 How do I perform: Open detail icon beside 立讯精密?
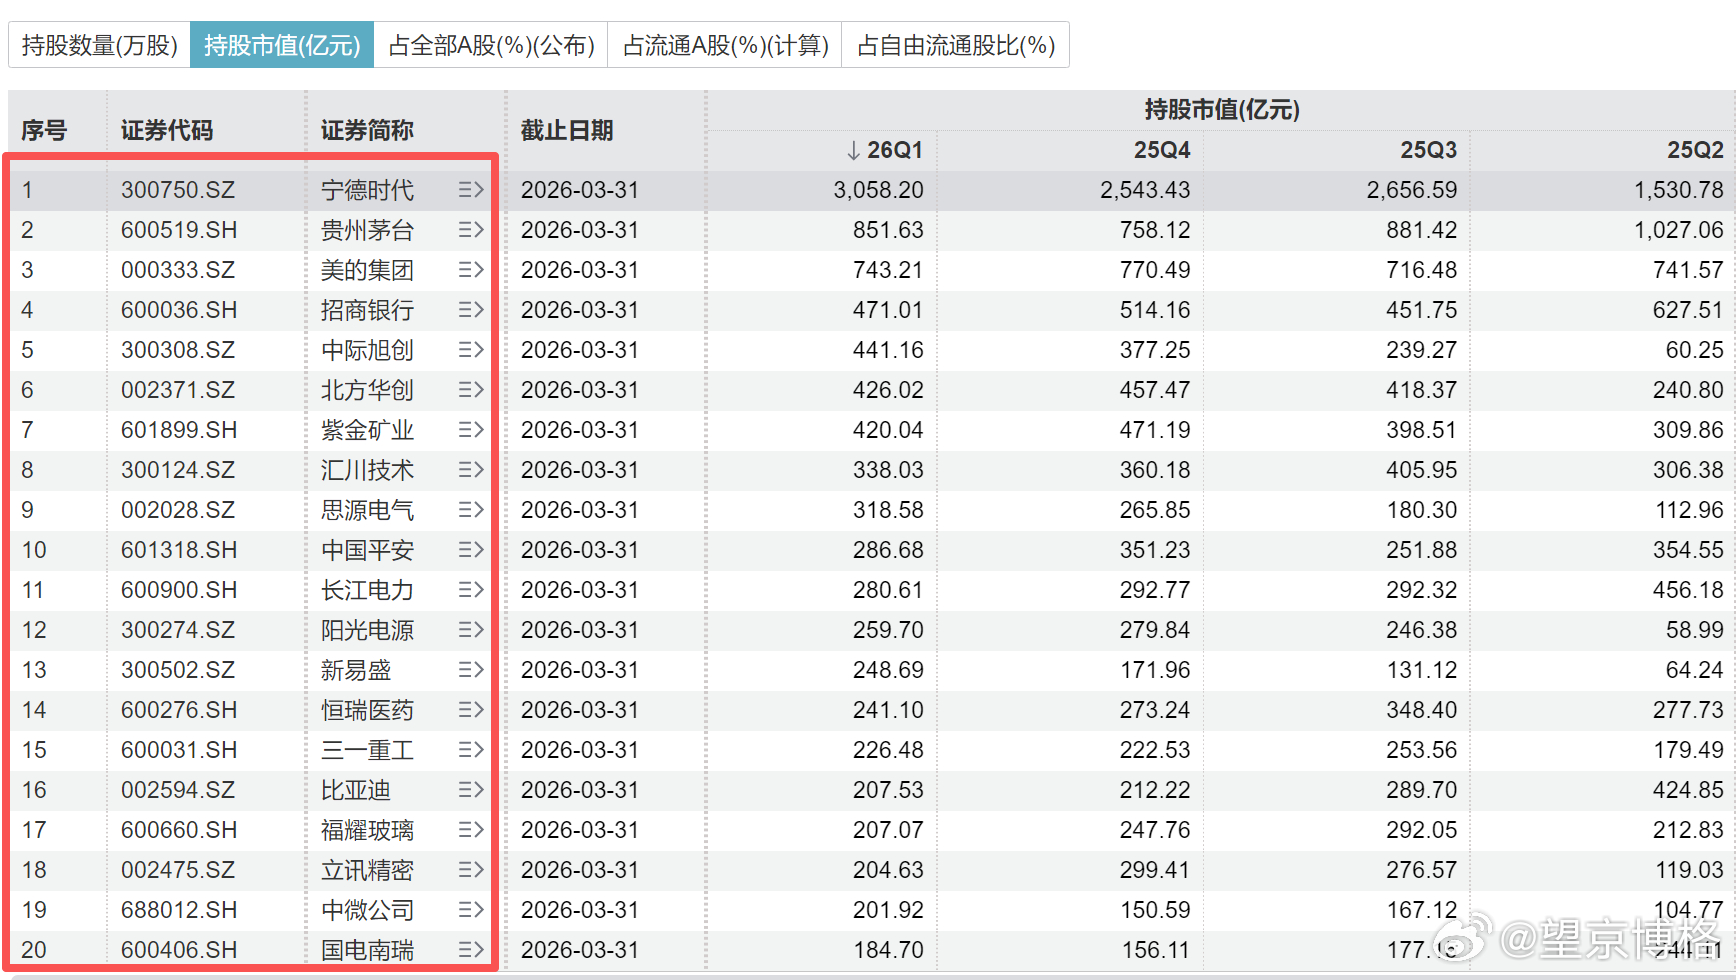pos(471,870)
